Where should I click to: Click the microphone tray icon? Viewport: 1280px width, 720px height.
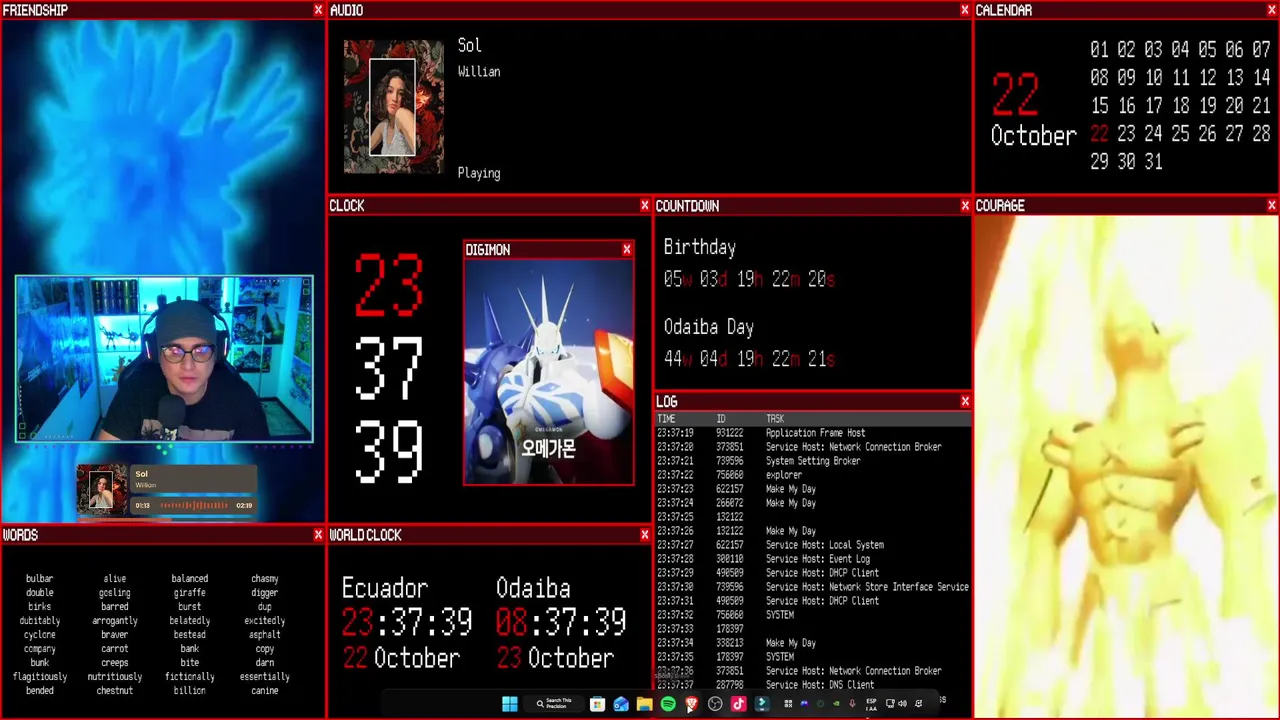[852, 704]
